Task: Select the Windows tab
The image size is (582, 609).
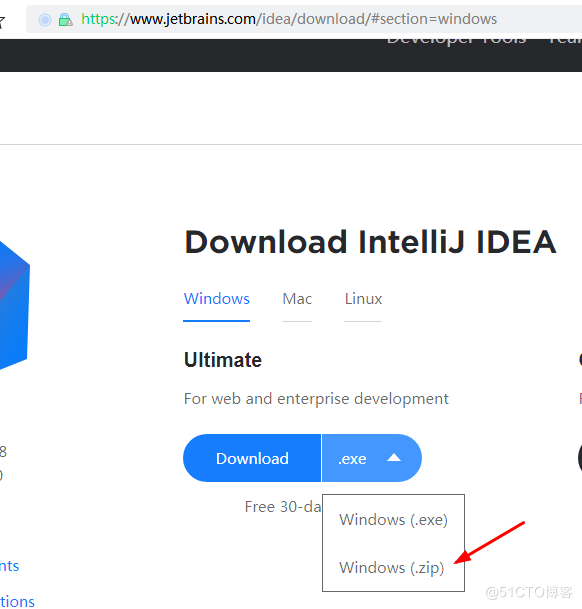Action: coord(216,299)
